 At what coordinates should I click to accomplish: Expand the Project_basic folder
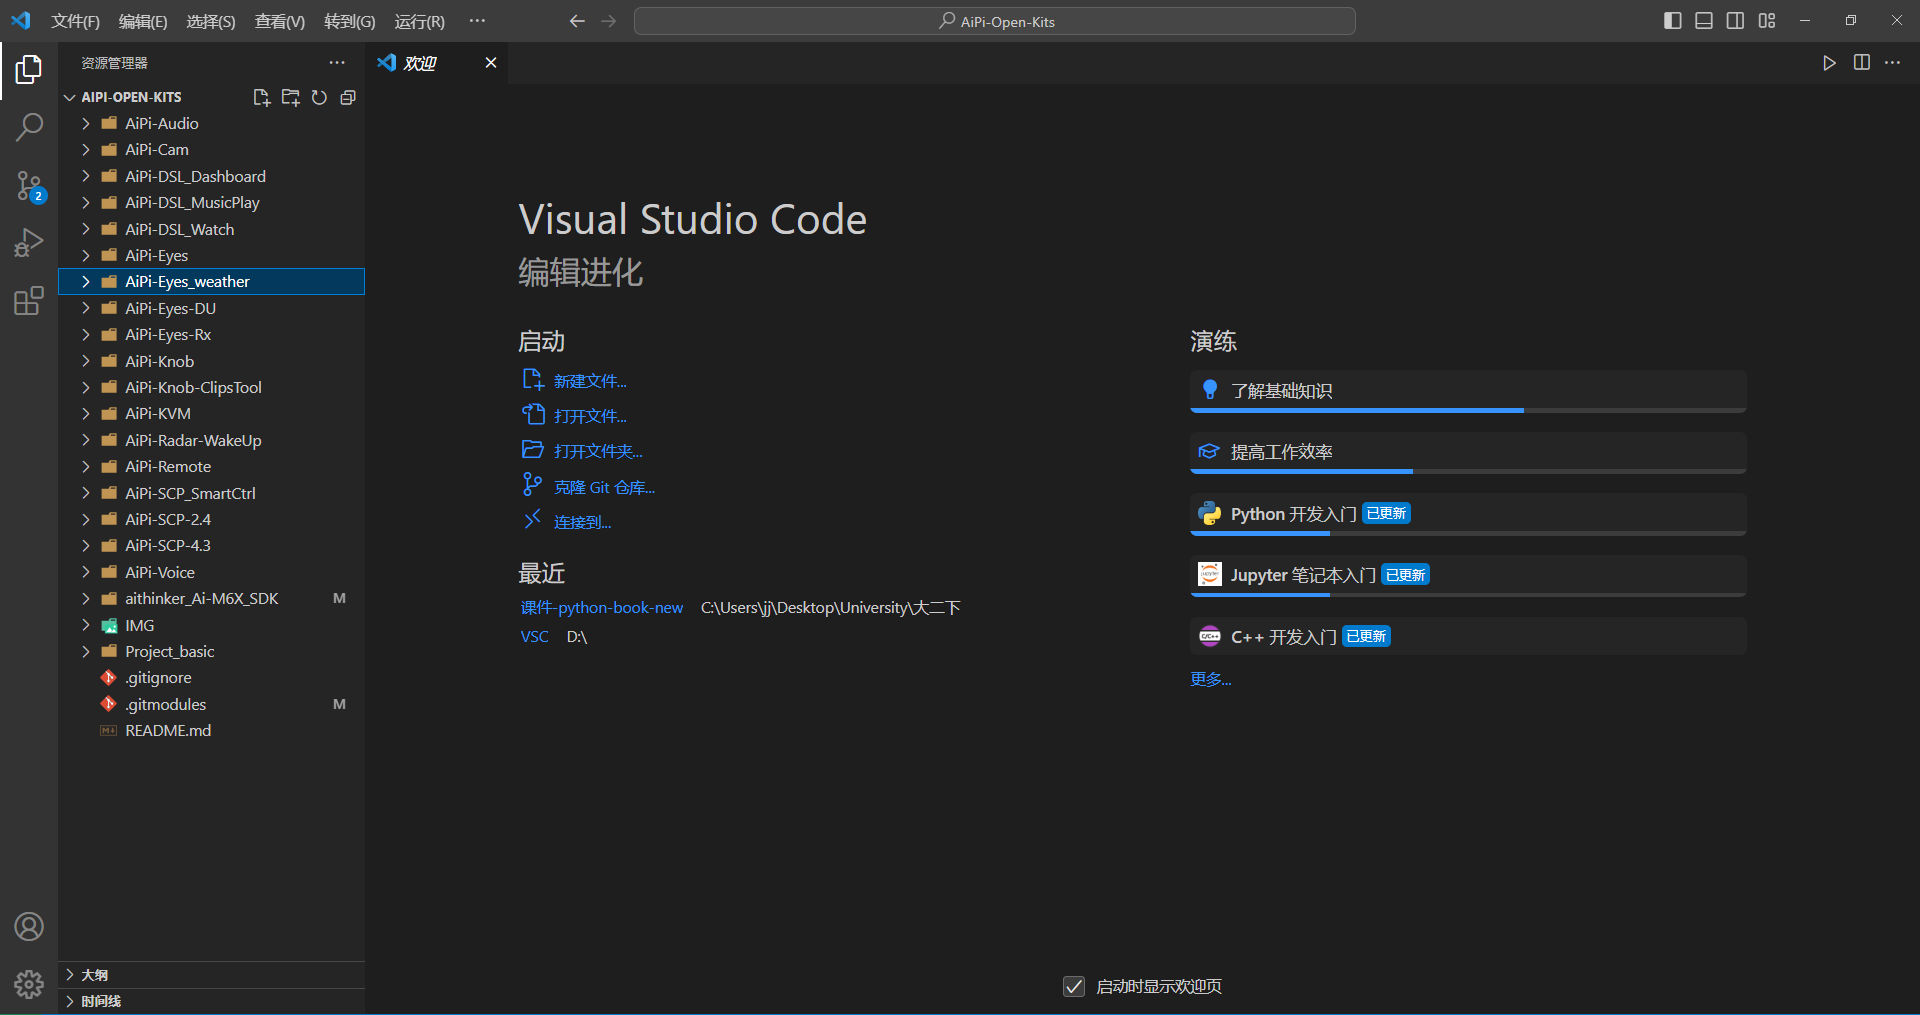(x=212, y=651)
